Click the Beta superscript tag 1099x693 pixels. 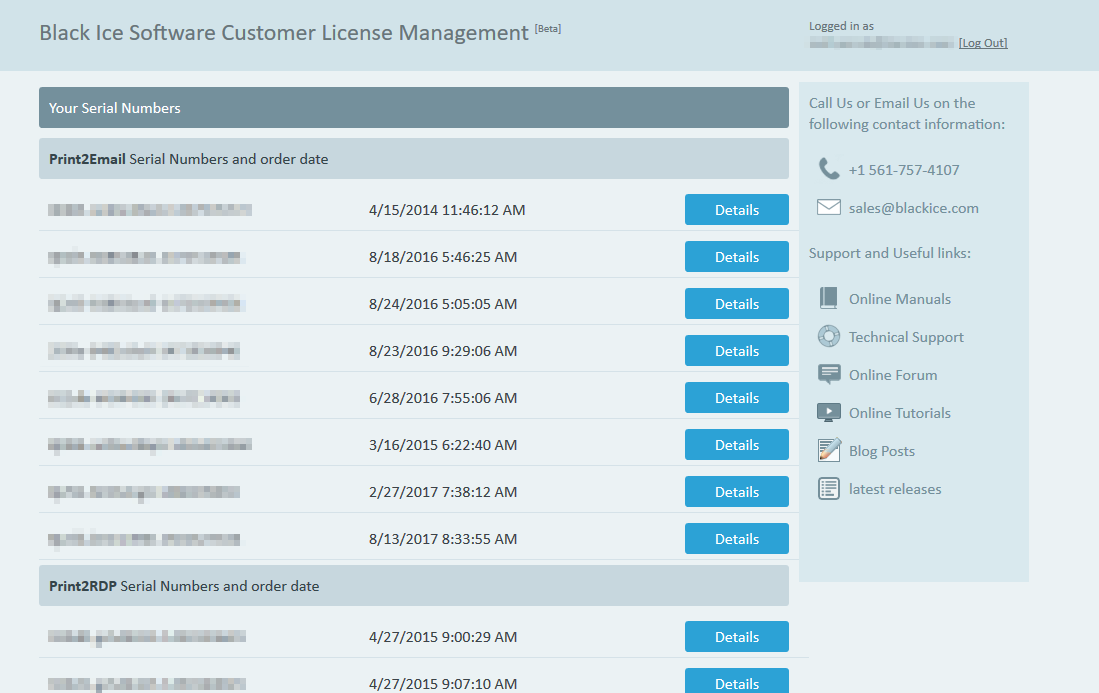547,29
